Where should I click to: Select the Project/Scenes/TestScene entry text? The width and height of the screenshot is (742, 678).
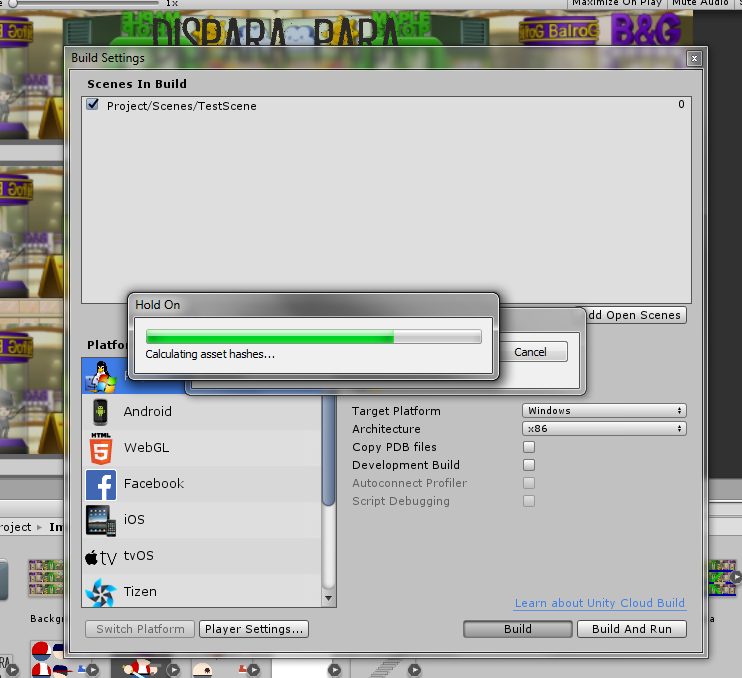(182, 106)
